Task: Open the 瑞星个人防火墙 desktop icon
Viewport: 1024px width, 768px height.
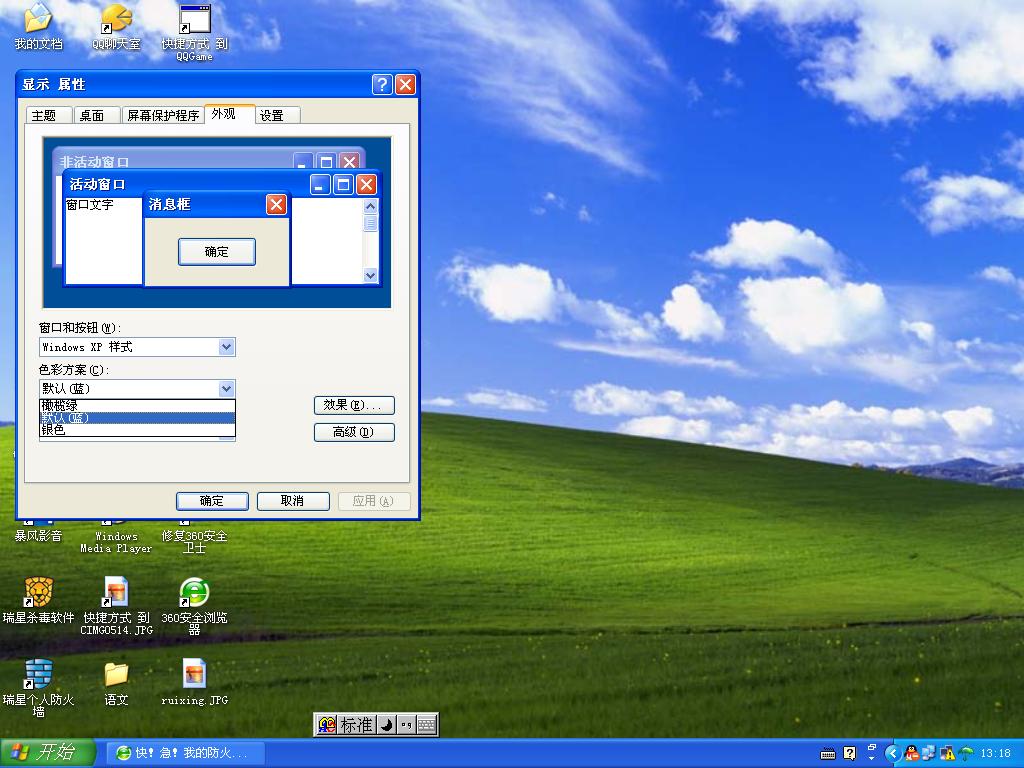Action: (x=38, y=674)
